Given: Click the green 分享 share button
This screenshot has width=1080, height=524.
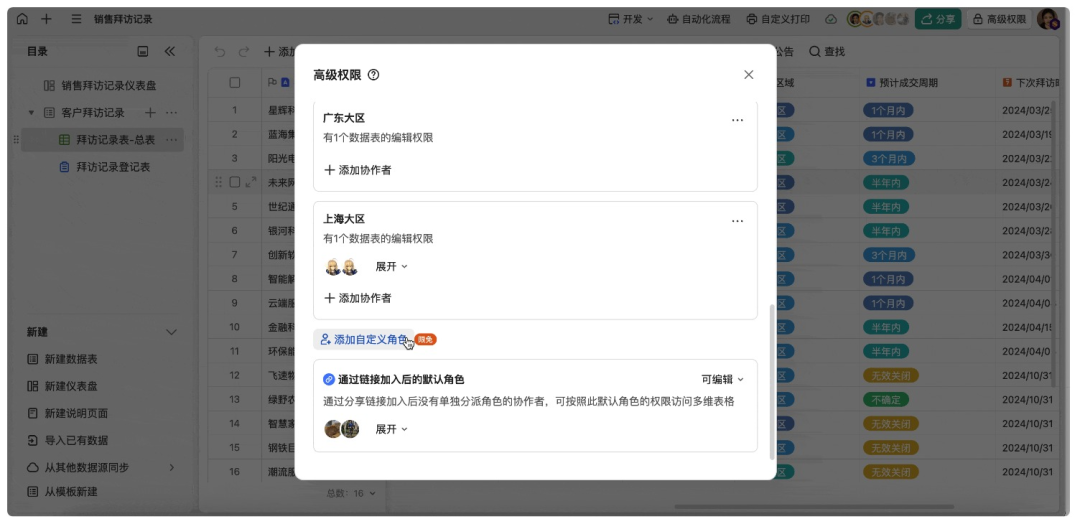Looking at the screenshot, I should point(937,19).
